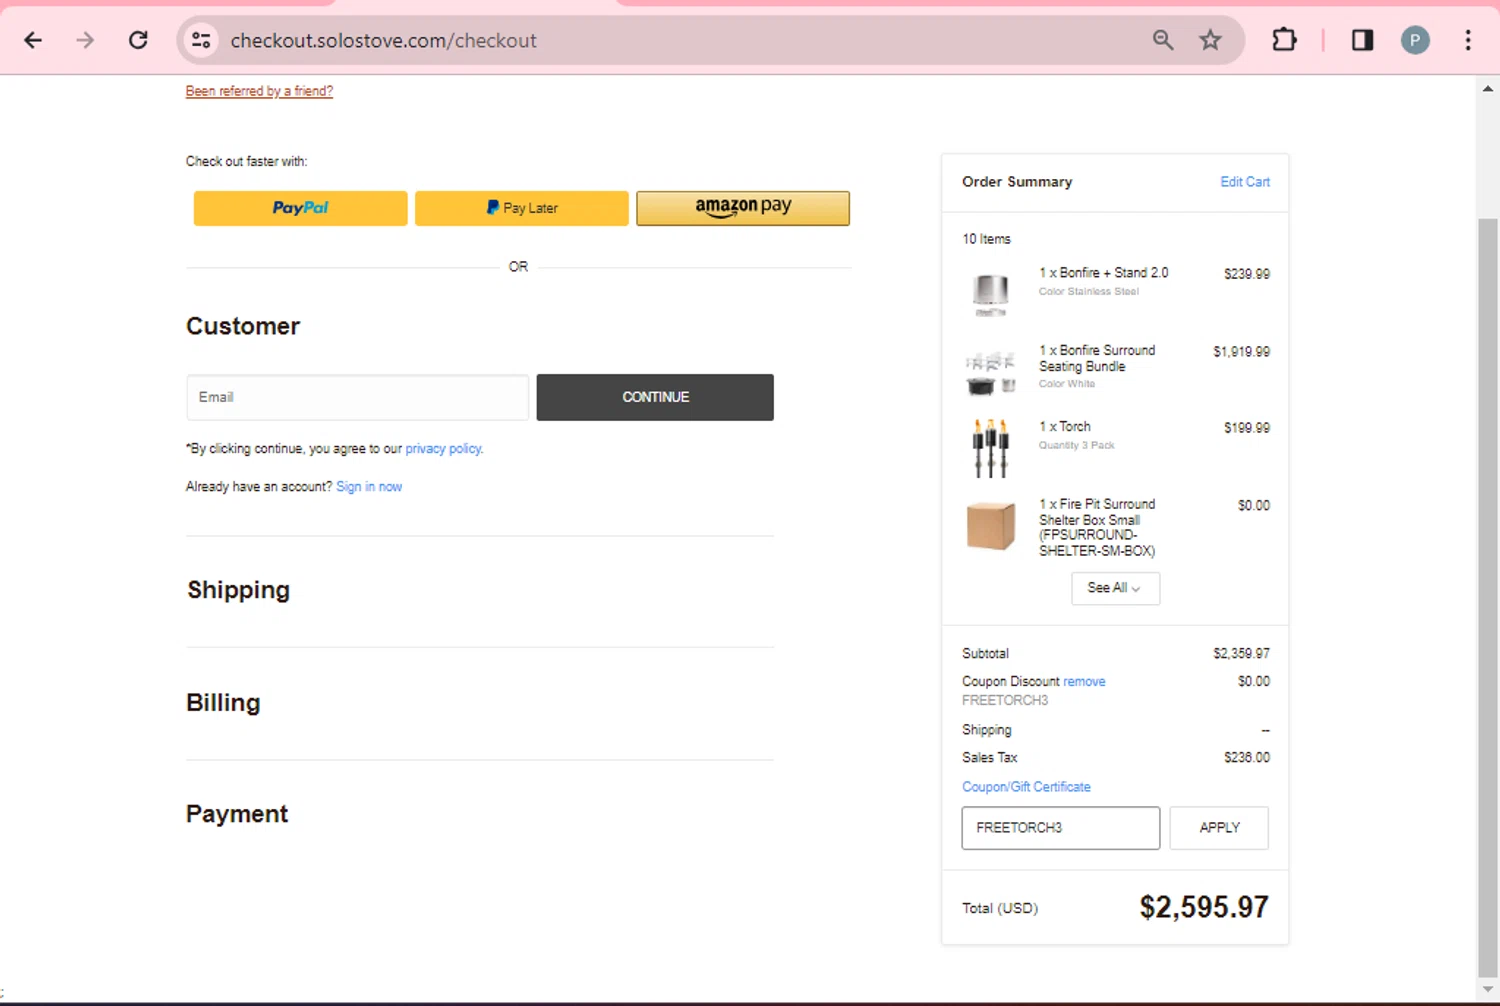Bookmark this page with the star
The image size is (1500, 1006).
[1210, 40]
